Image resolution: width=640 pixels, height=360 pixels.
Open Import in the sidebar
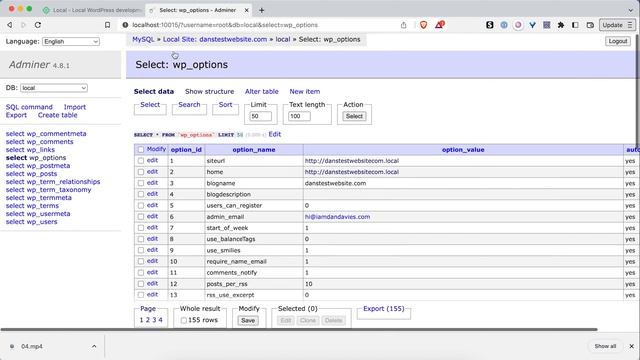[x=75, y=107]
